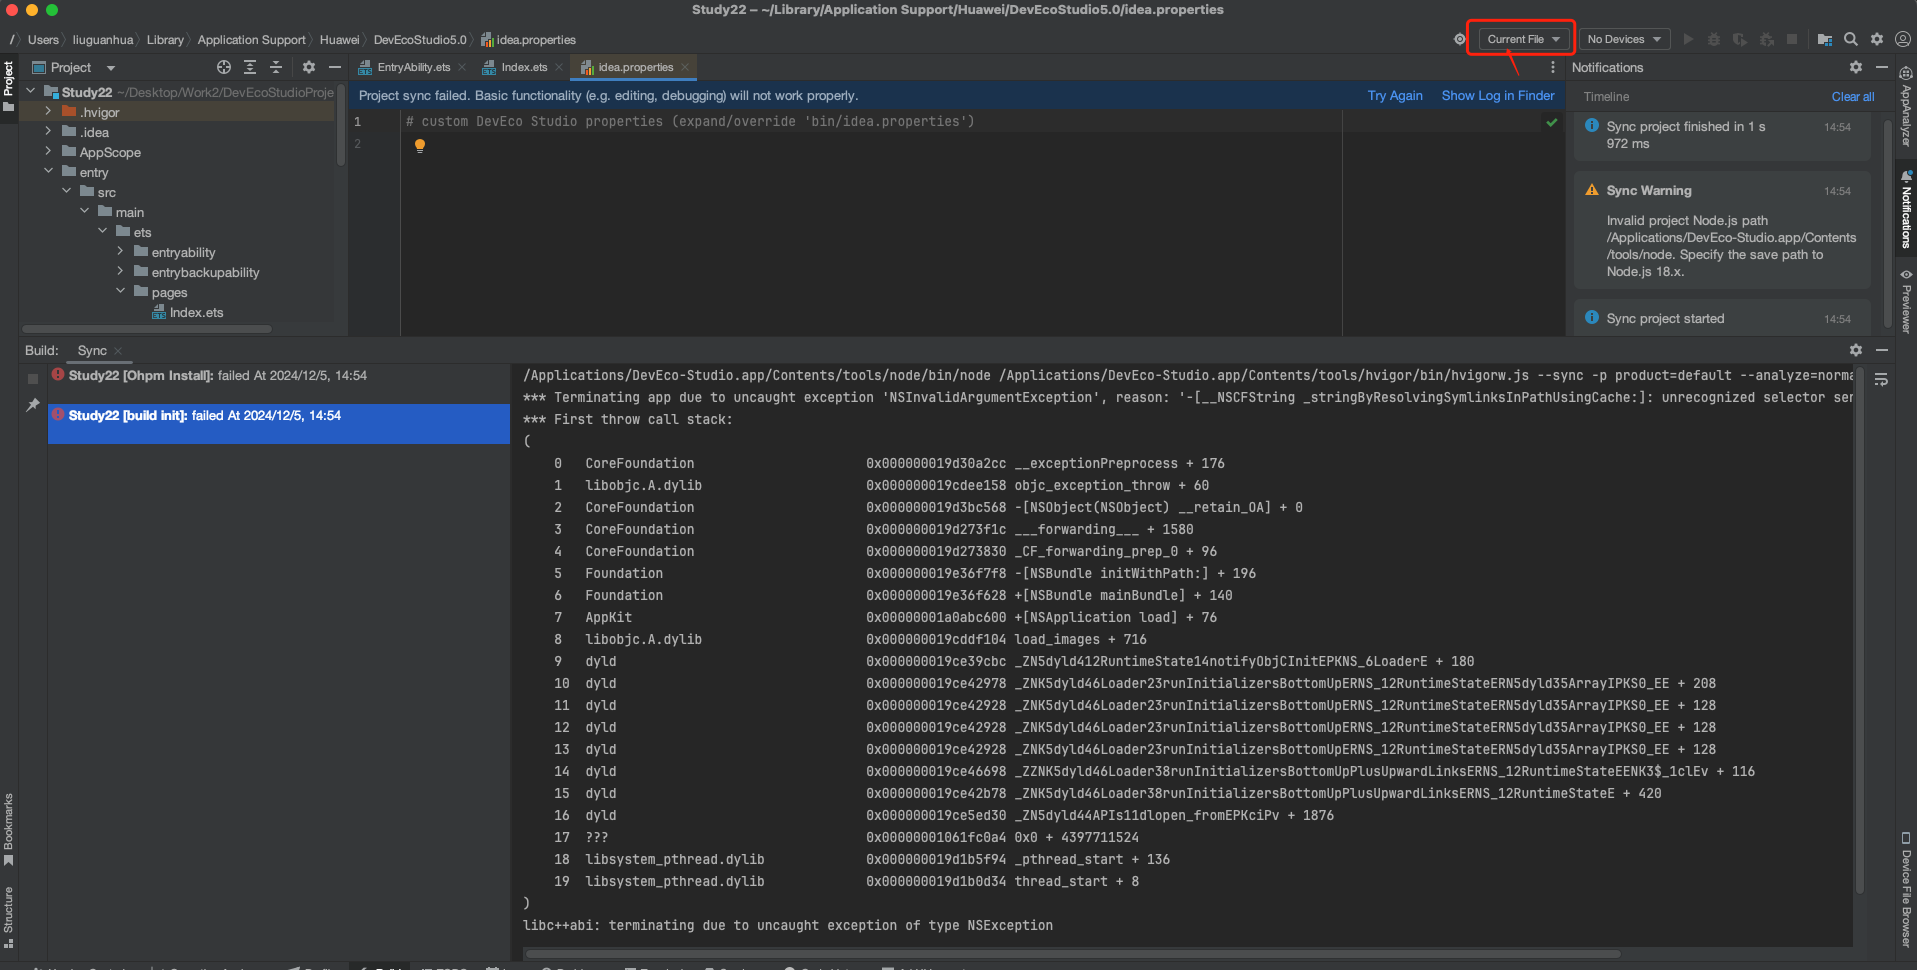Click the yellow lightbulb intention icon
Image resolution: width=1917 pixels, height=970 pixels.
coord(420,146)
